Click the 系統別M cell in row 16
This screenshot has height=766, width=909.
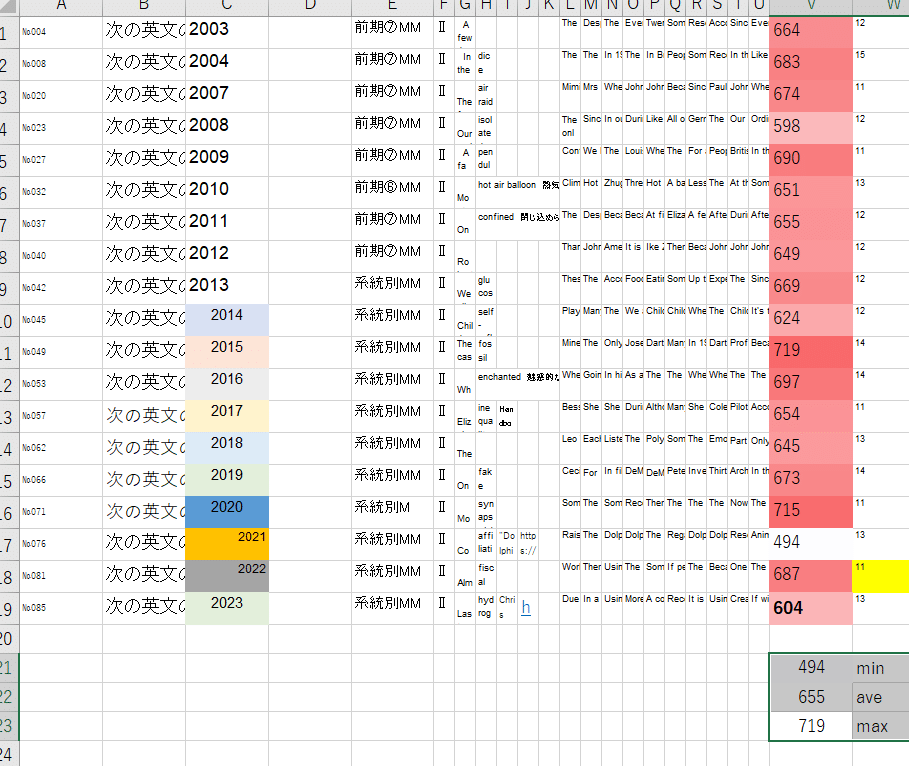[392, 511]
